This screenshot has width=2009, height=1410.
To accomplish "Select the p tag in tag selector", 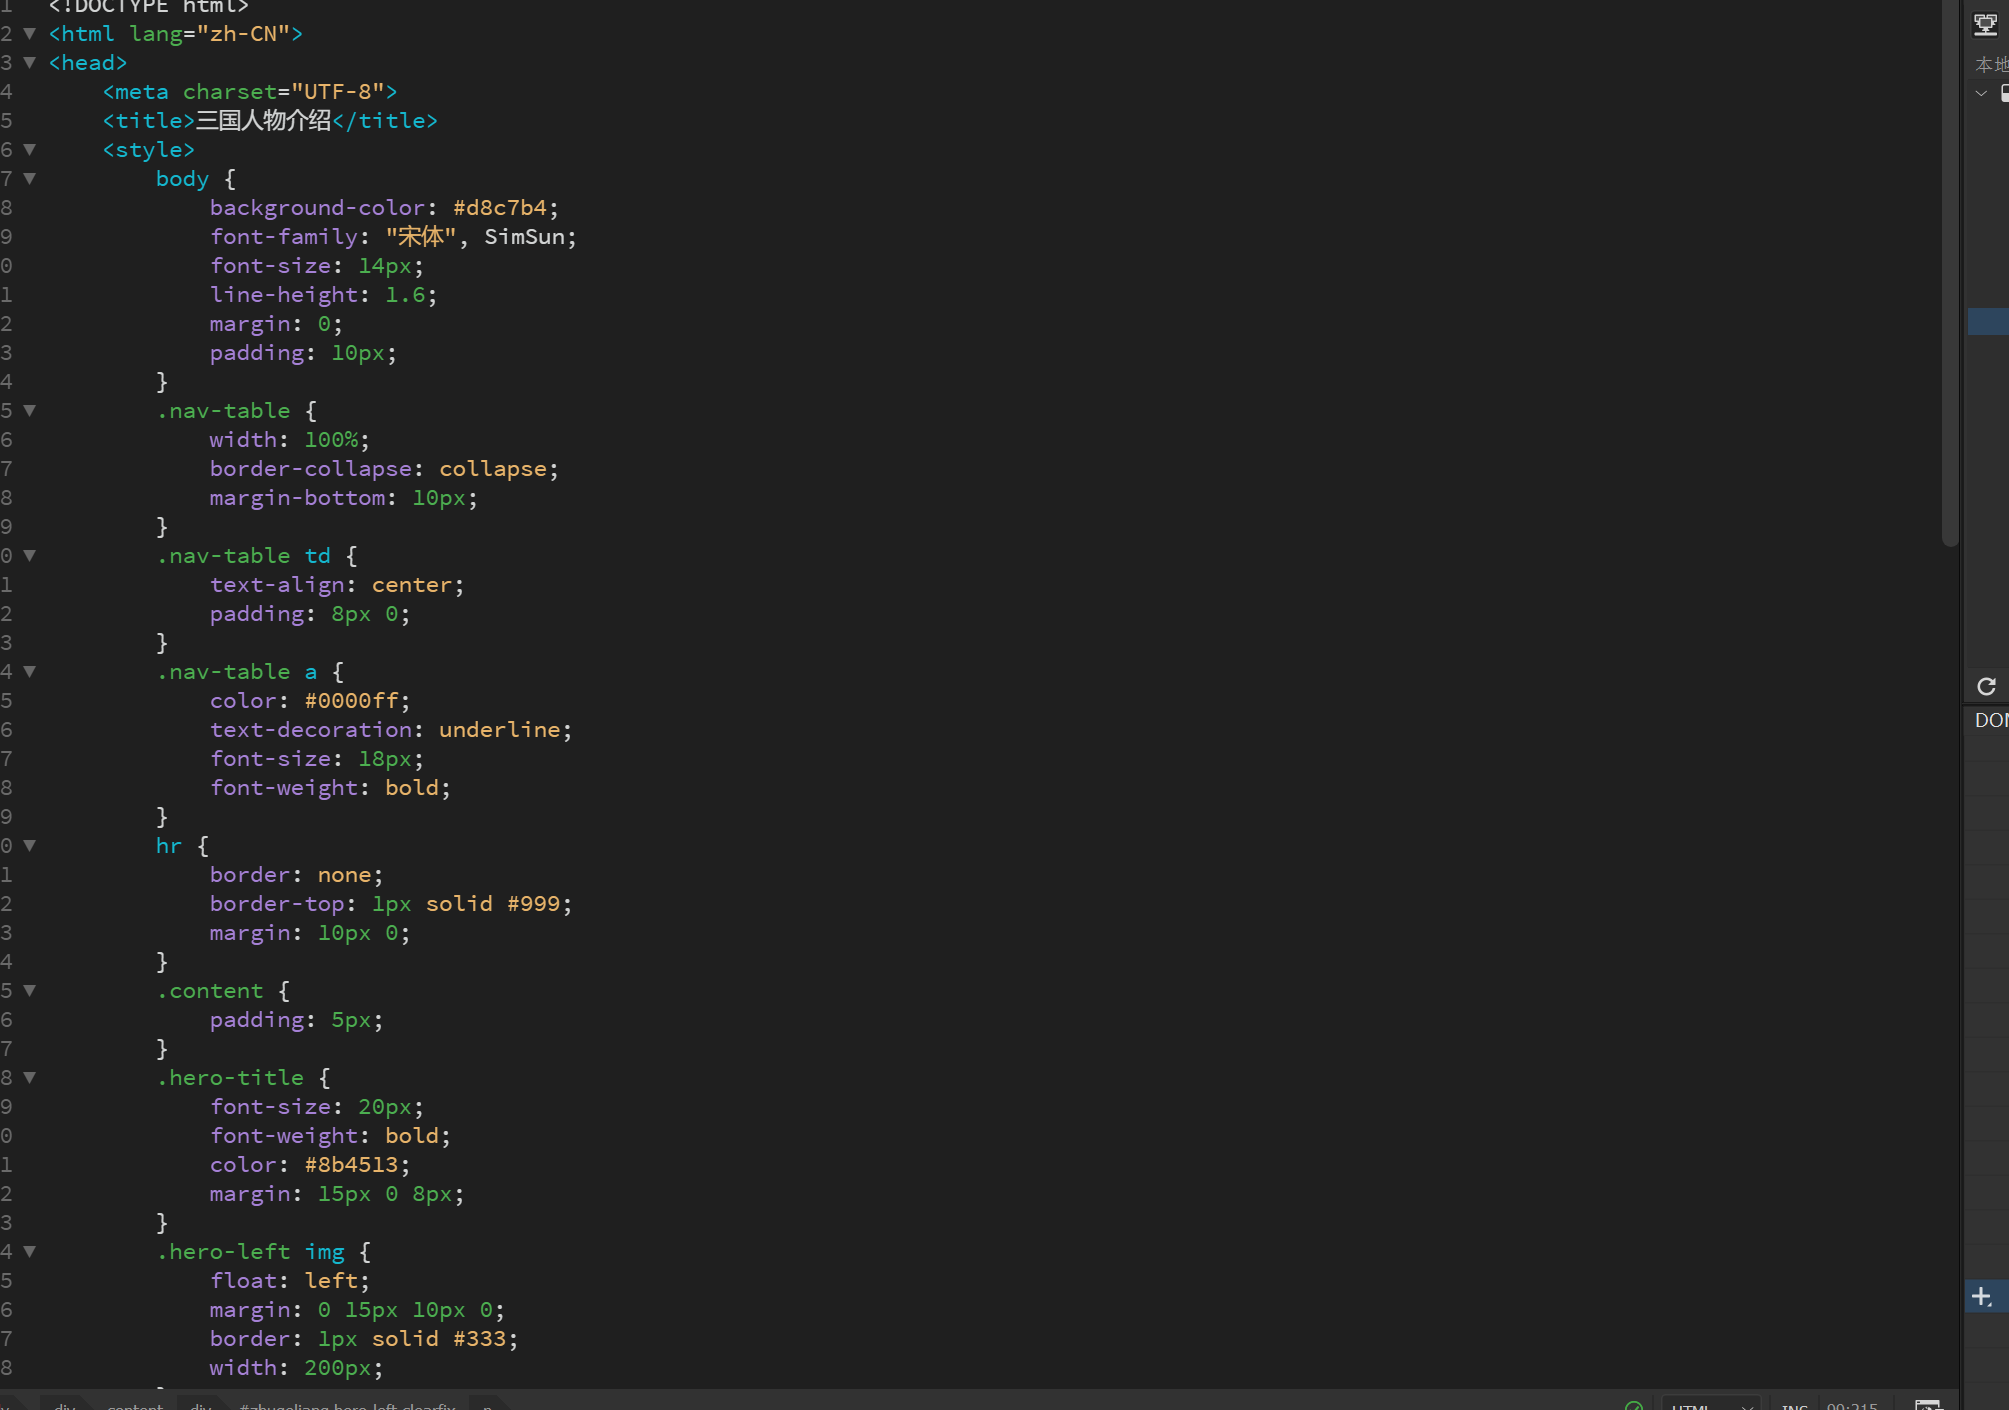I will point(488,1405).
